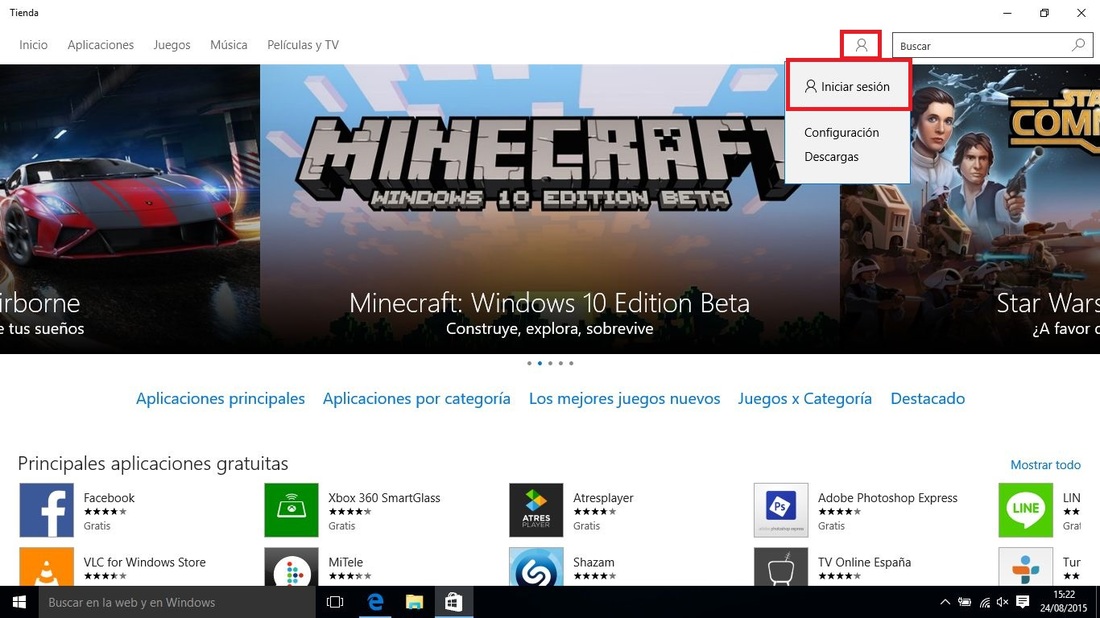Select Configuración in account menu
The height and width of the screenshot is (618, 1100).
click(x=841, y=133)
